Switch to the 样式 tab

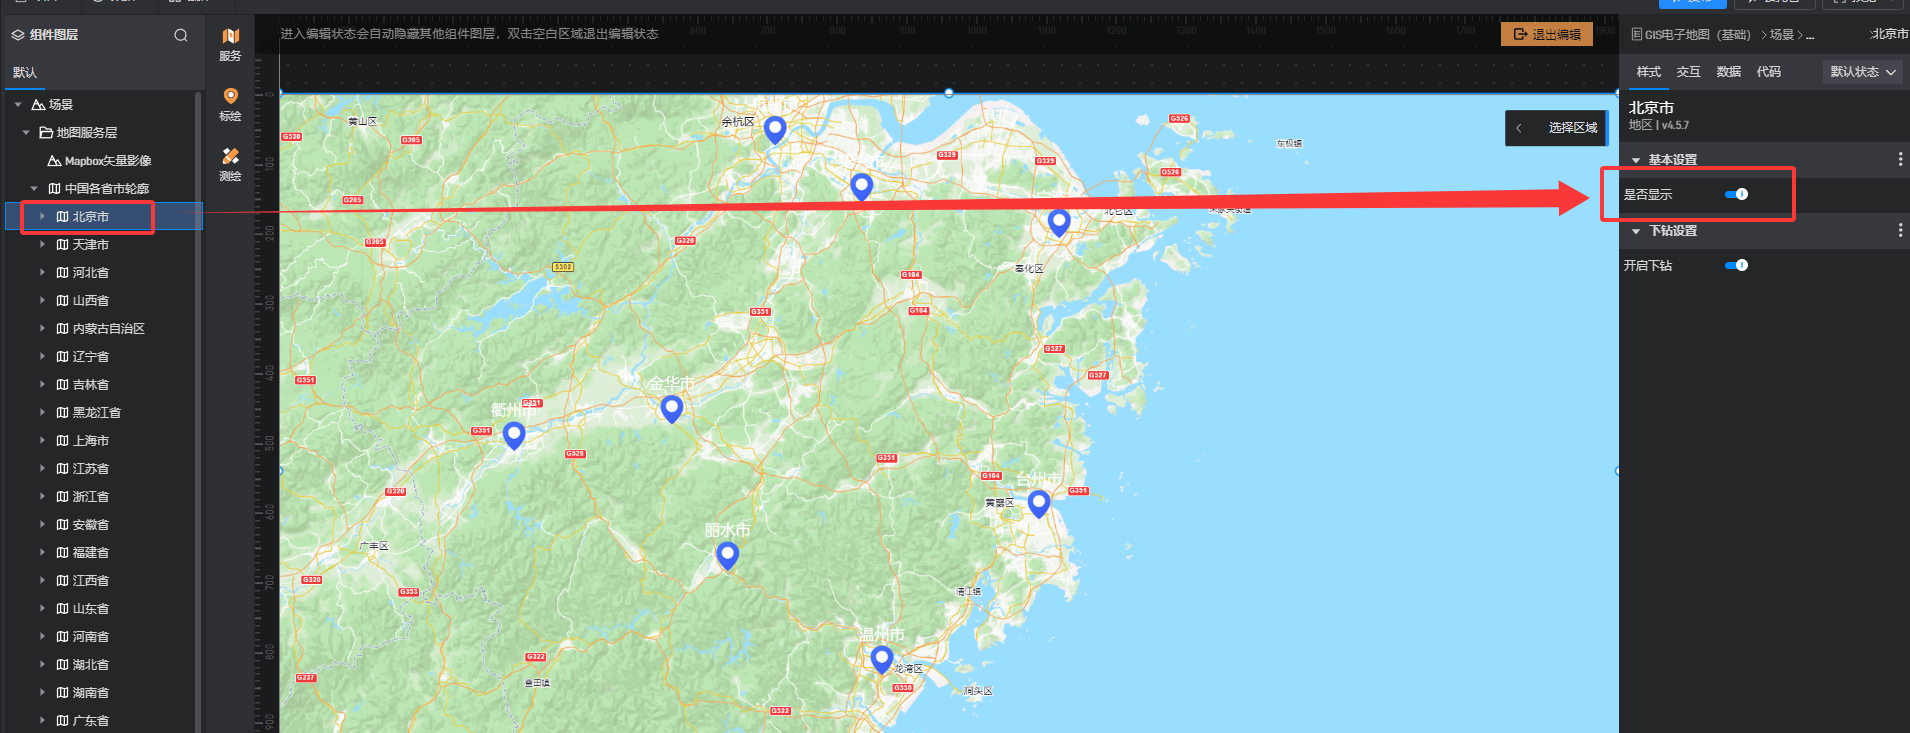[1648, 72]
